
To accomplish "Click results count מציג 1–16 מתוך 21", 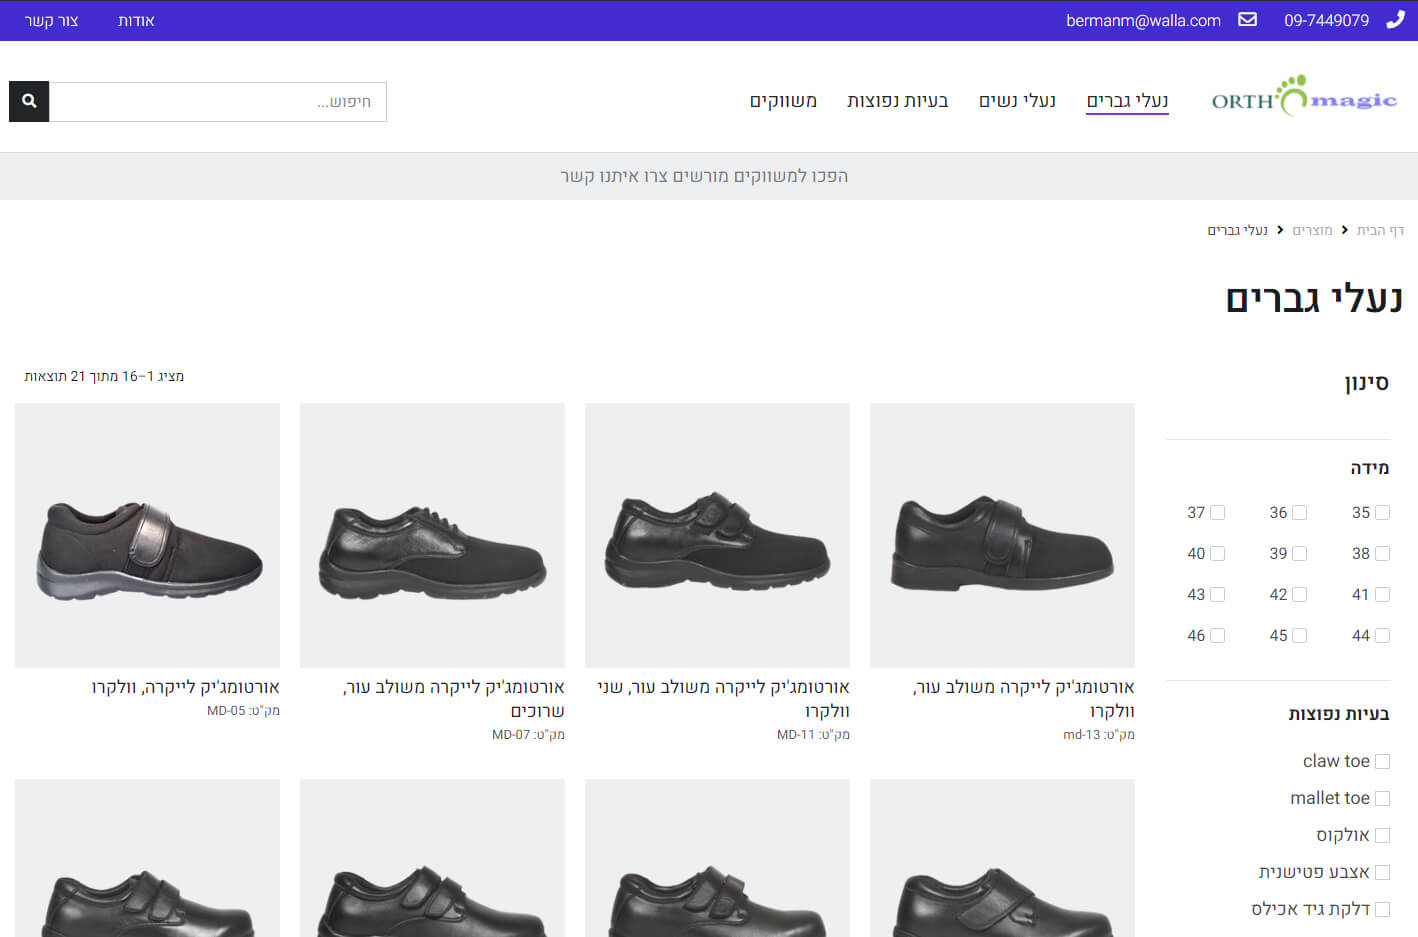I will click(104, 376).
